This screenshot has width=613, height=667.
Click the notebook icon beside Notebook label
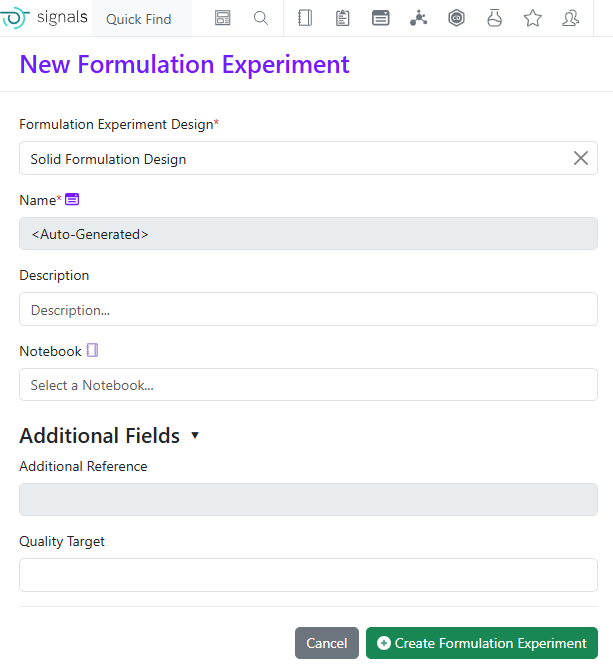point(92,351)
